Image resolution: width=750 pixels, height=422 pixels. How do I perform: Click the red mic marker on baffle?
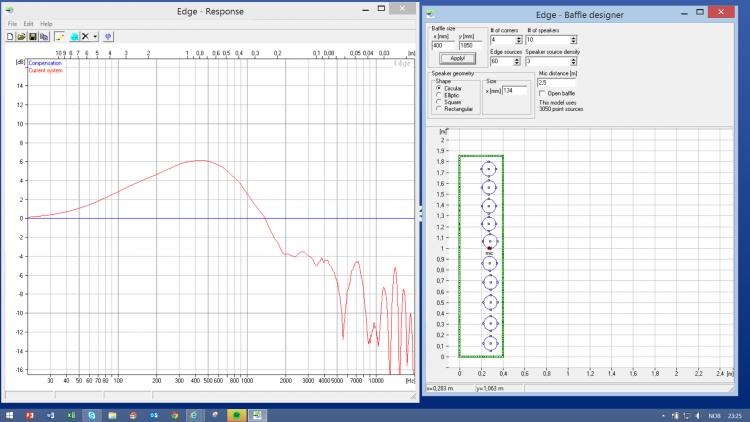coord(489,247)
